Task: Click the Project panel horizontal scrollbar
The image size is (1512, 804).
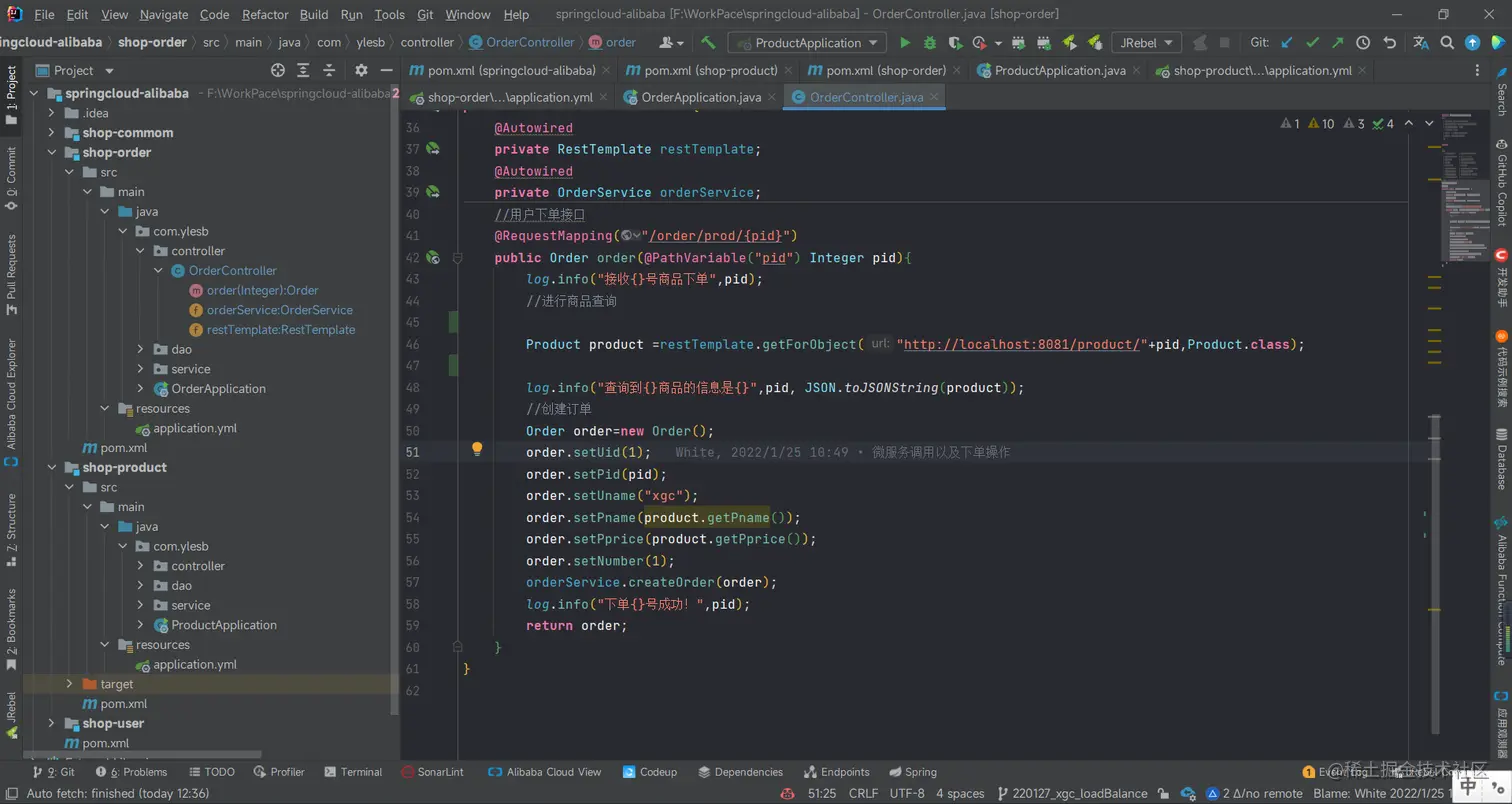Action: pyautogui.click(x=140, y=755)
